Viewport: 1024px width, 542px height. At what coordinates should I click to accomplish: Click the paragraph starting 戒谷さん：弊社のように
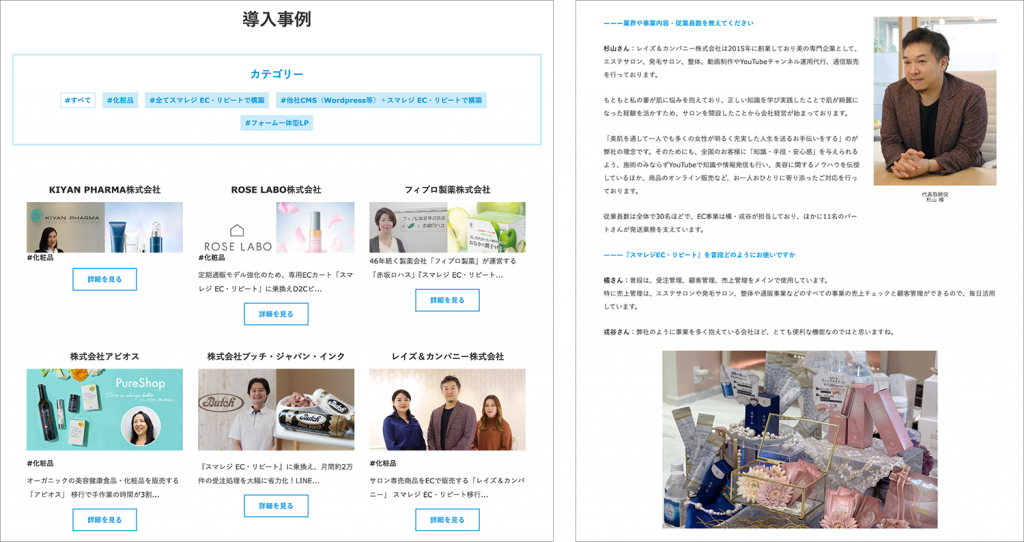[748, 332]
